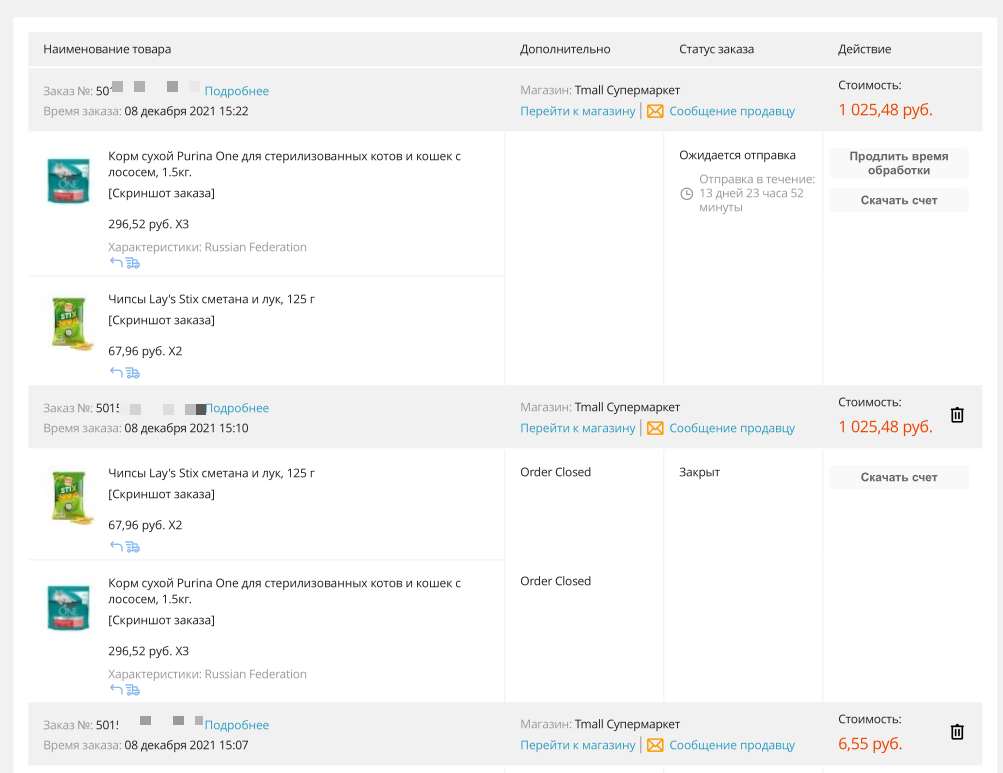Click the 6,55 руб. order total
Viewport: 1003px width, 773px height.
point(870,744)
